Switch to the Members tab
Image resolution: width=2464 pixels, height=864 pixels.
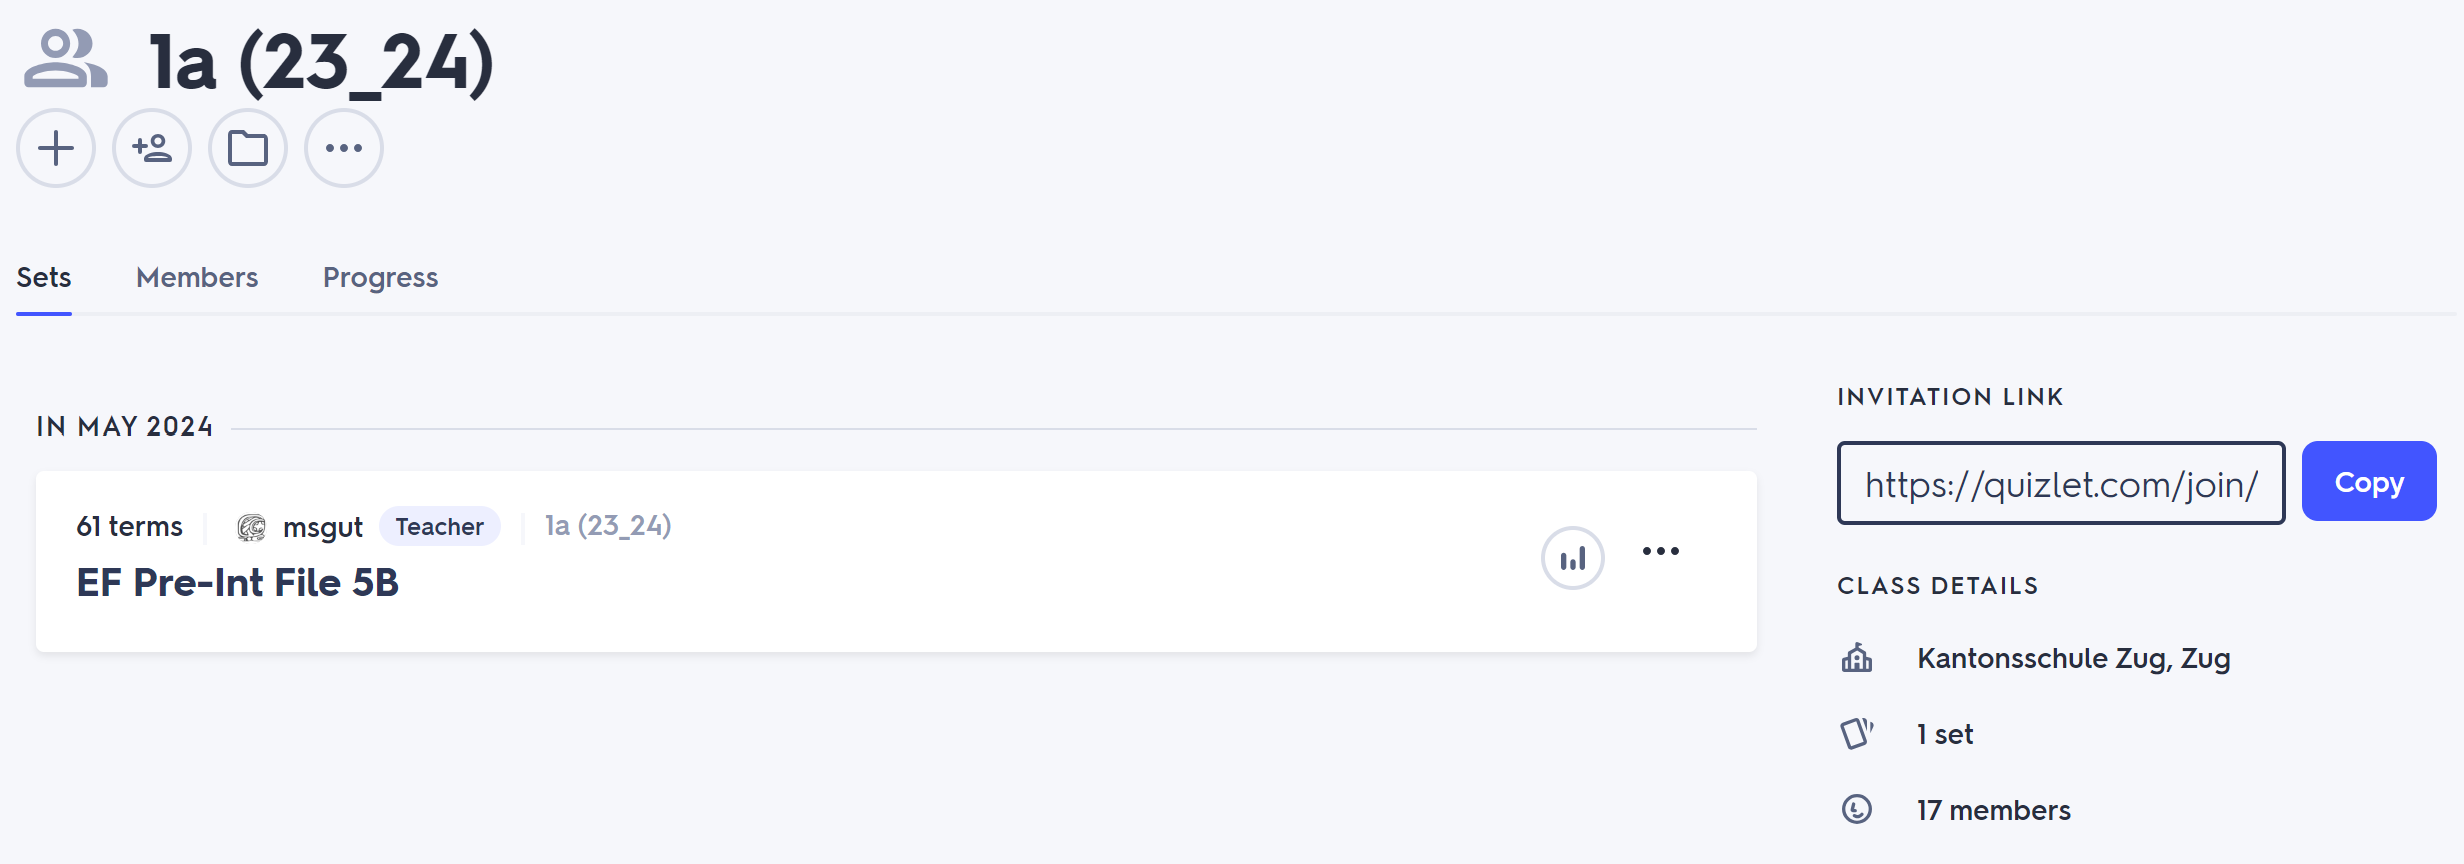[x=197, y=277]
